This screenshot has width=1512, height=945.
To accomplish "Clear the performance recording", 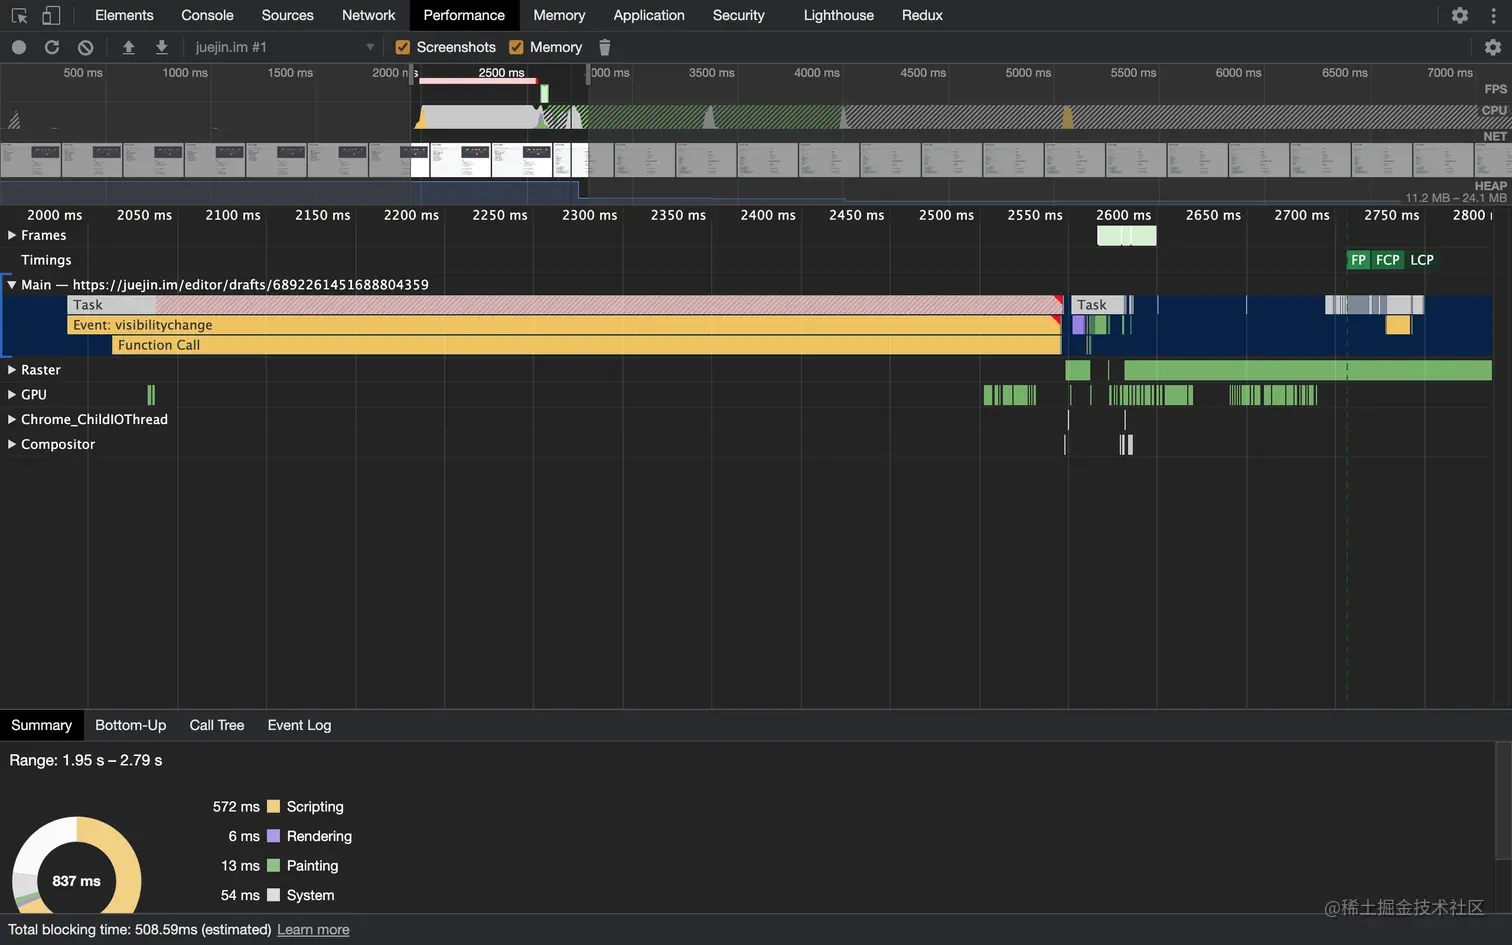I will point(86,47).
